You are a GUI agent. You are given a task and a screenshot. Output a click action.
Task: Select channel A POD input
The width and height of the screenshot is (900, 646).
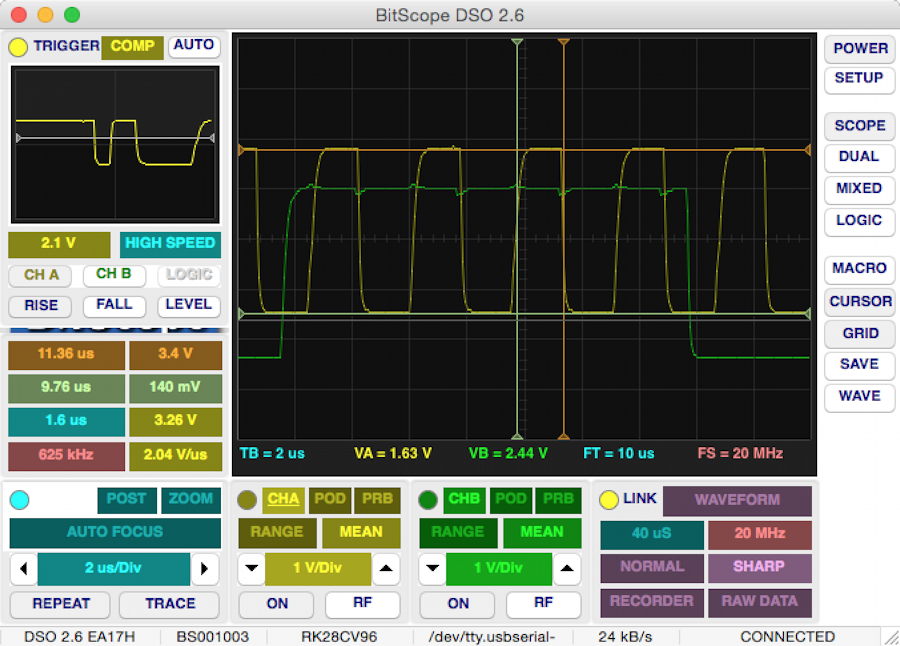tap(330, 499)
